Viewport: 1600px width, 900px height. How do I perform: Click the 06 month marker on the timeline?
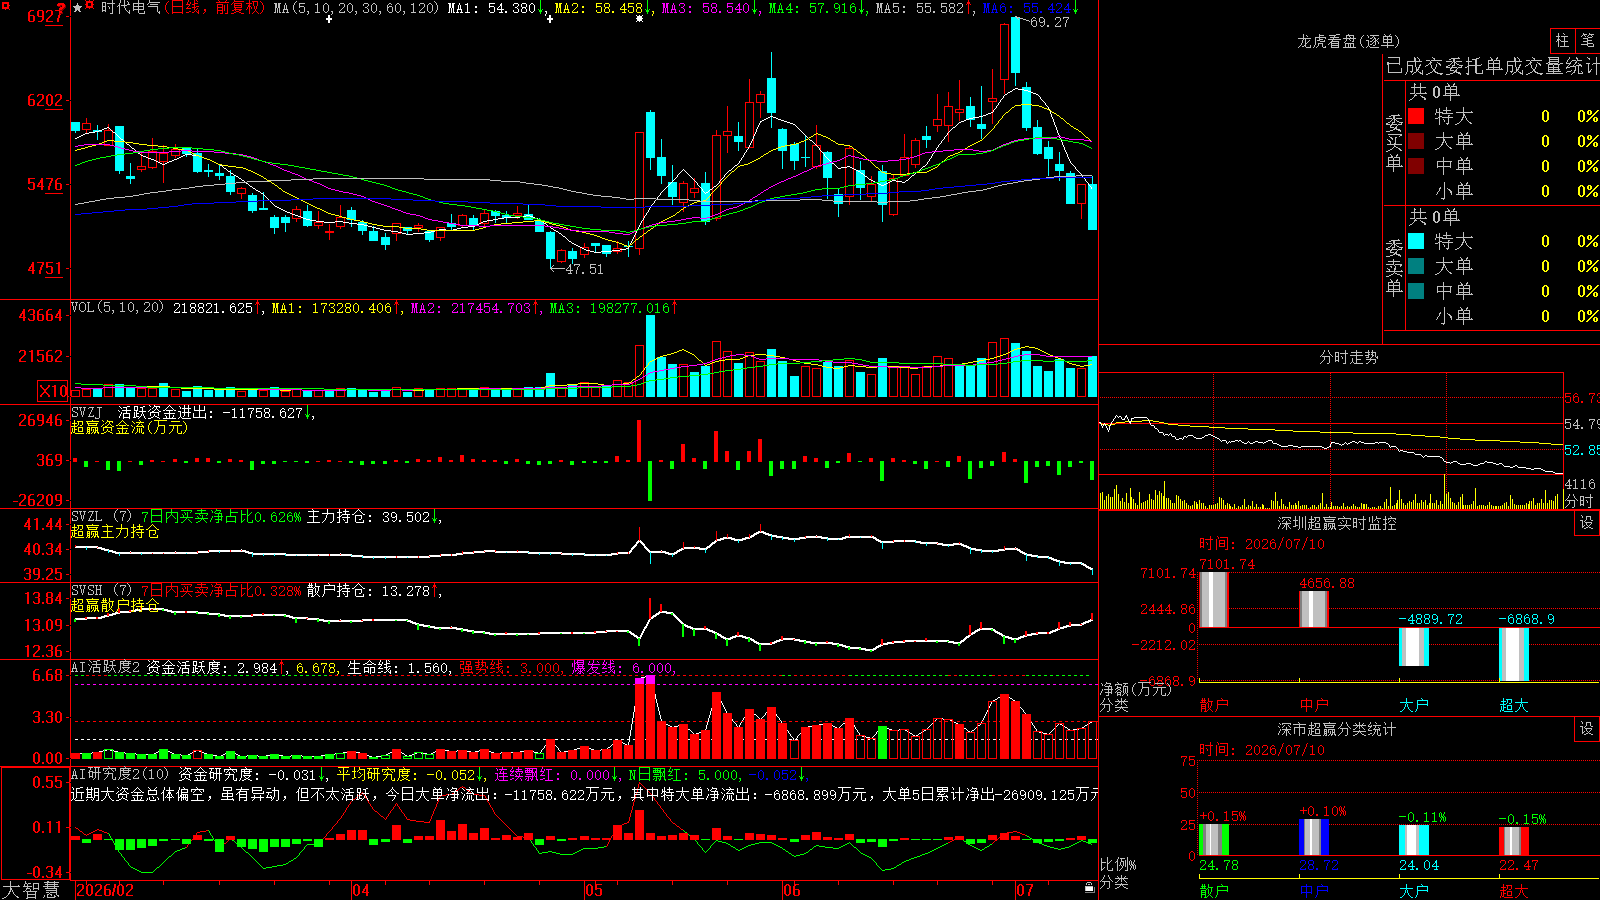792,890
